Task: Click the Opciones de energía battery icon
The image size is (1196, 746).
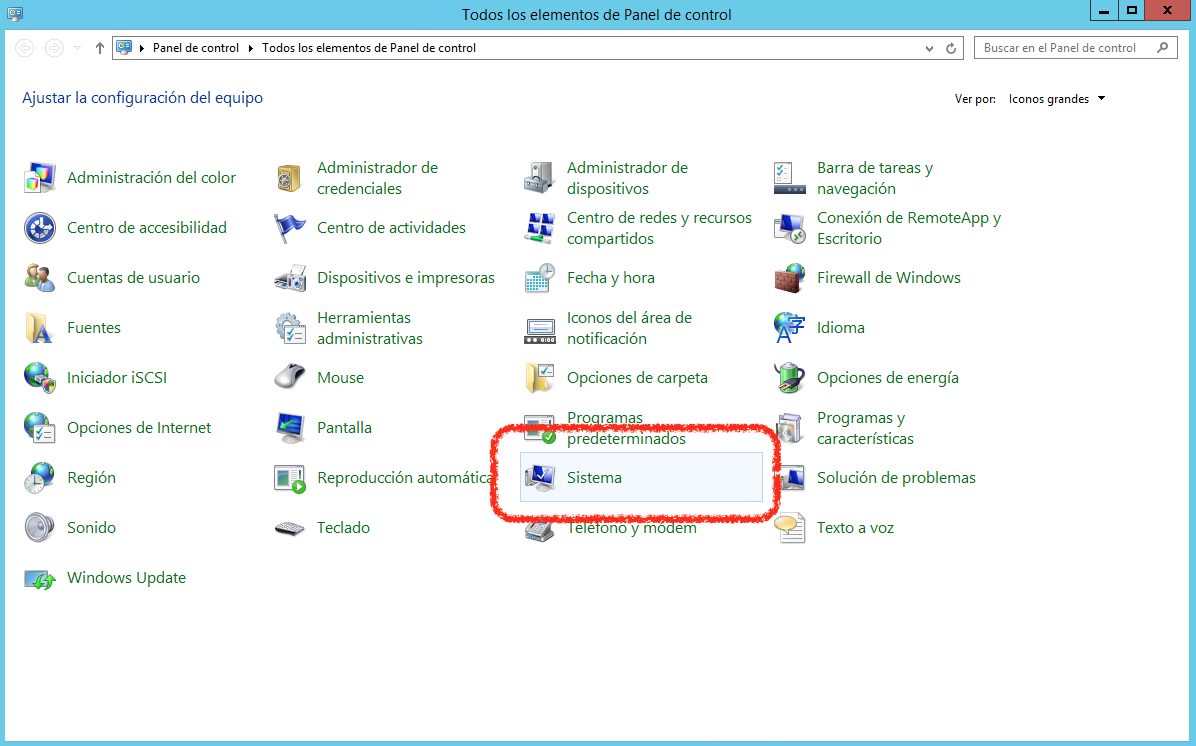Action: (789, 378)
